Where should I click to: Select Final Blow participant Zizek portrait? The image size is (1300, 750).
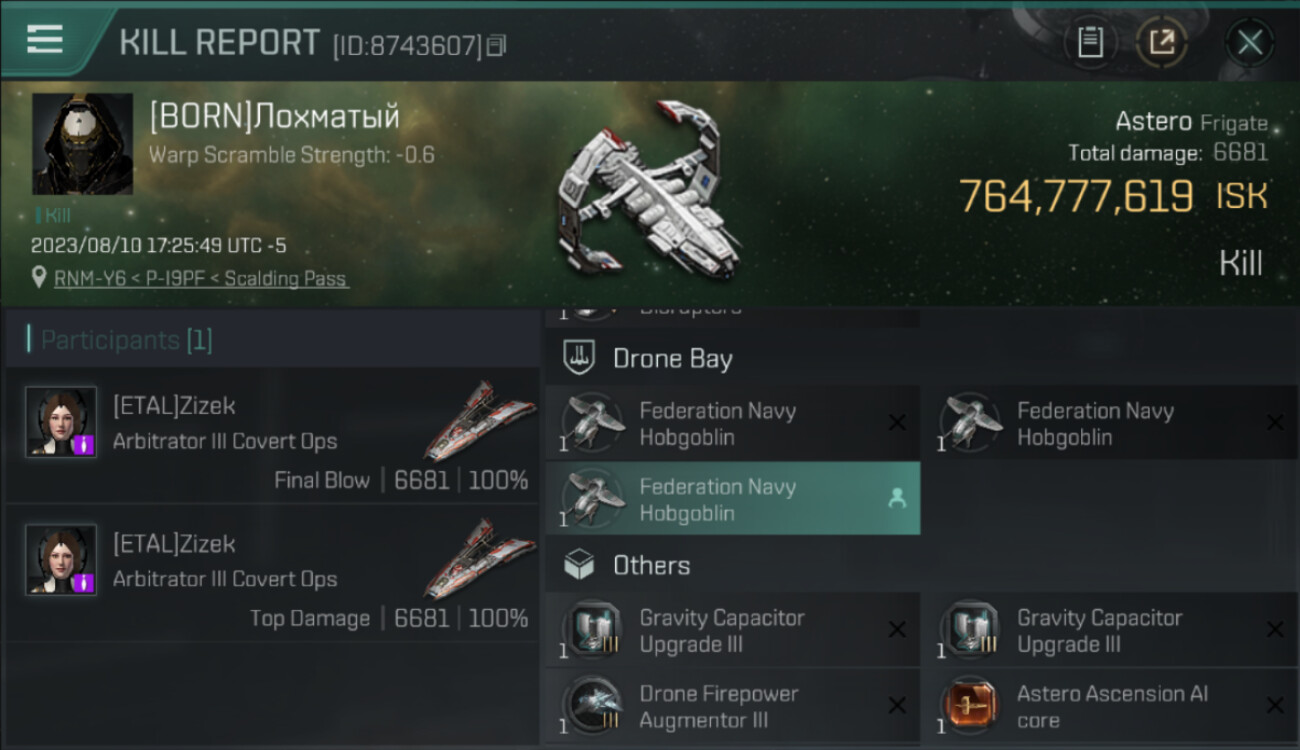click(61, 422)
